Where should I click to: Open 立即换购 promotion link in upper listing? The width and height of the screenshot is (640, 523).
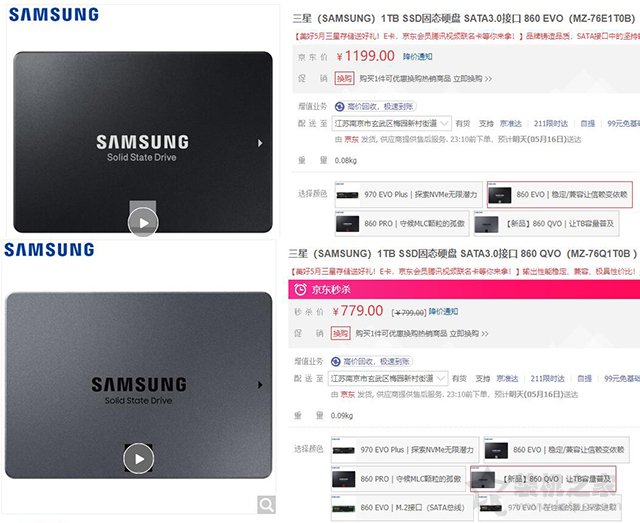click(x=472, y=78)
